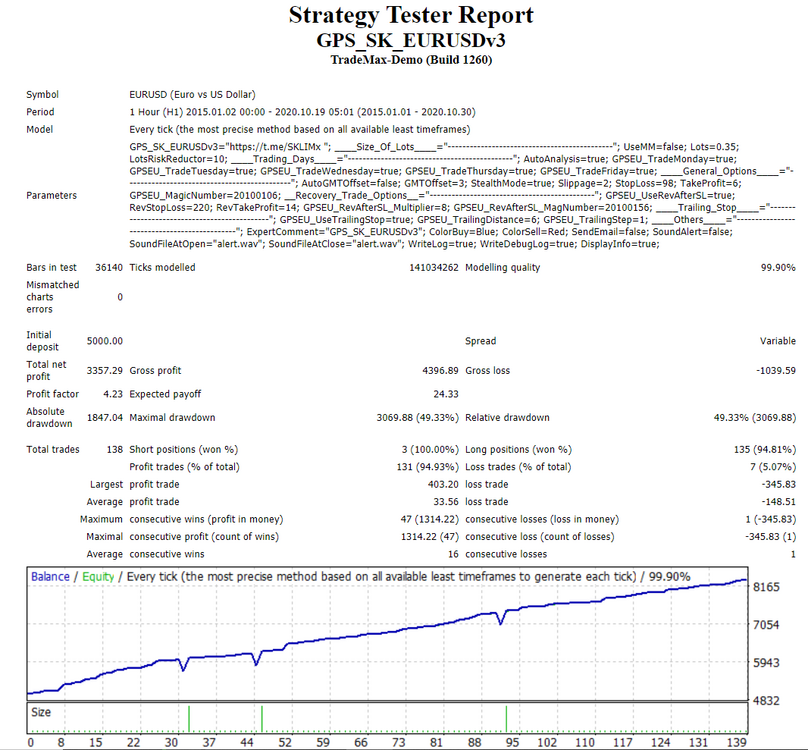Click Initial deposit value 5000.00
The image size is (808, 750).
pos(105,341)
